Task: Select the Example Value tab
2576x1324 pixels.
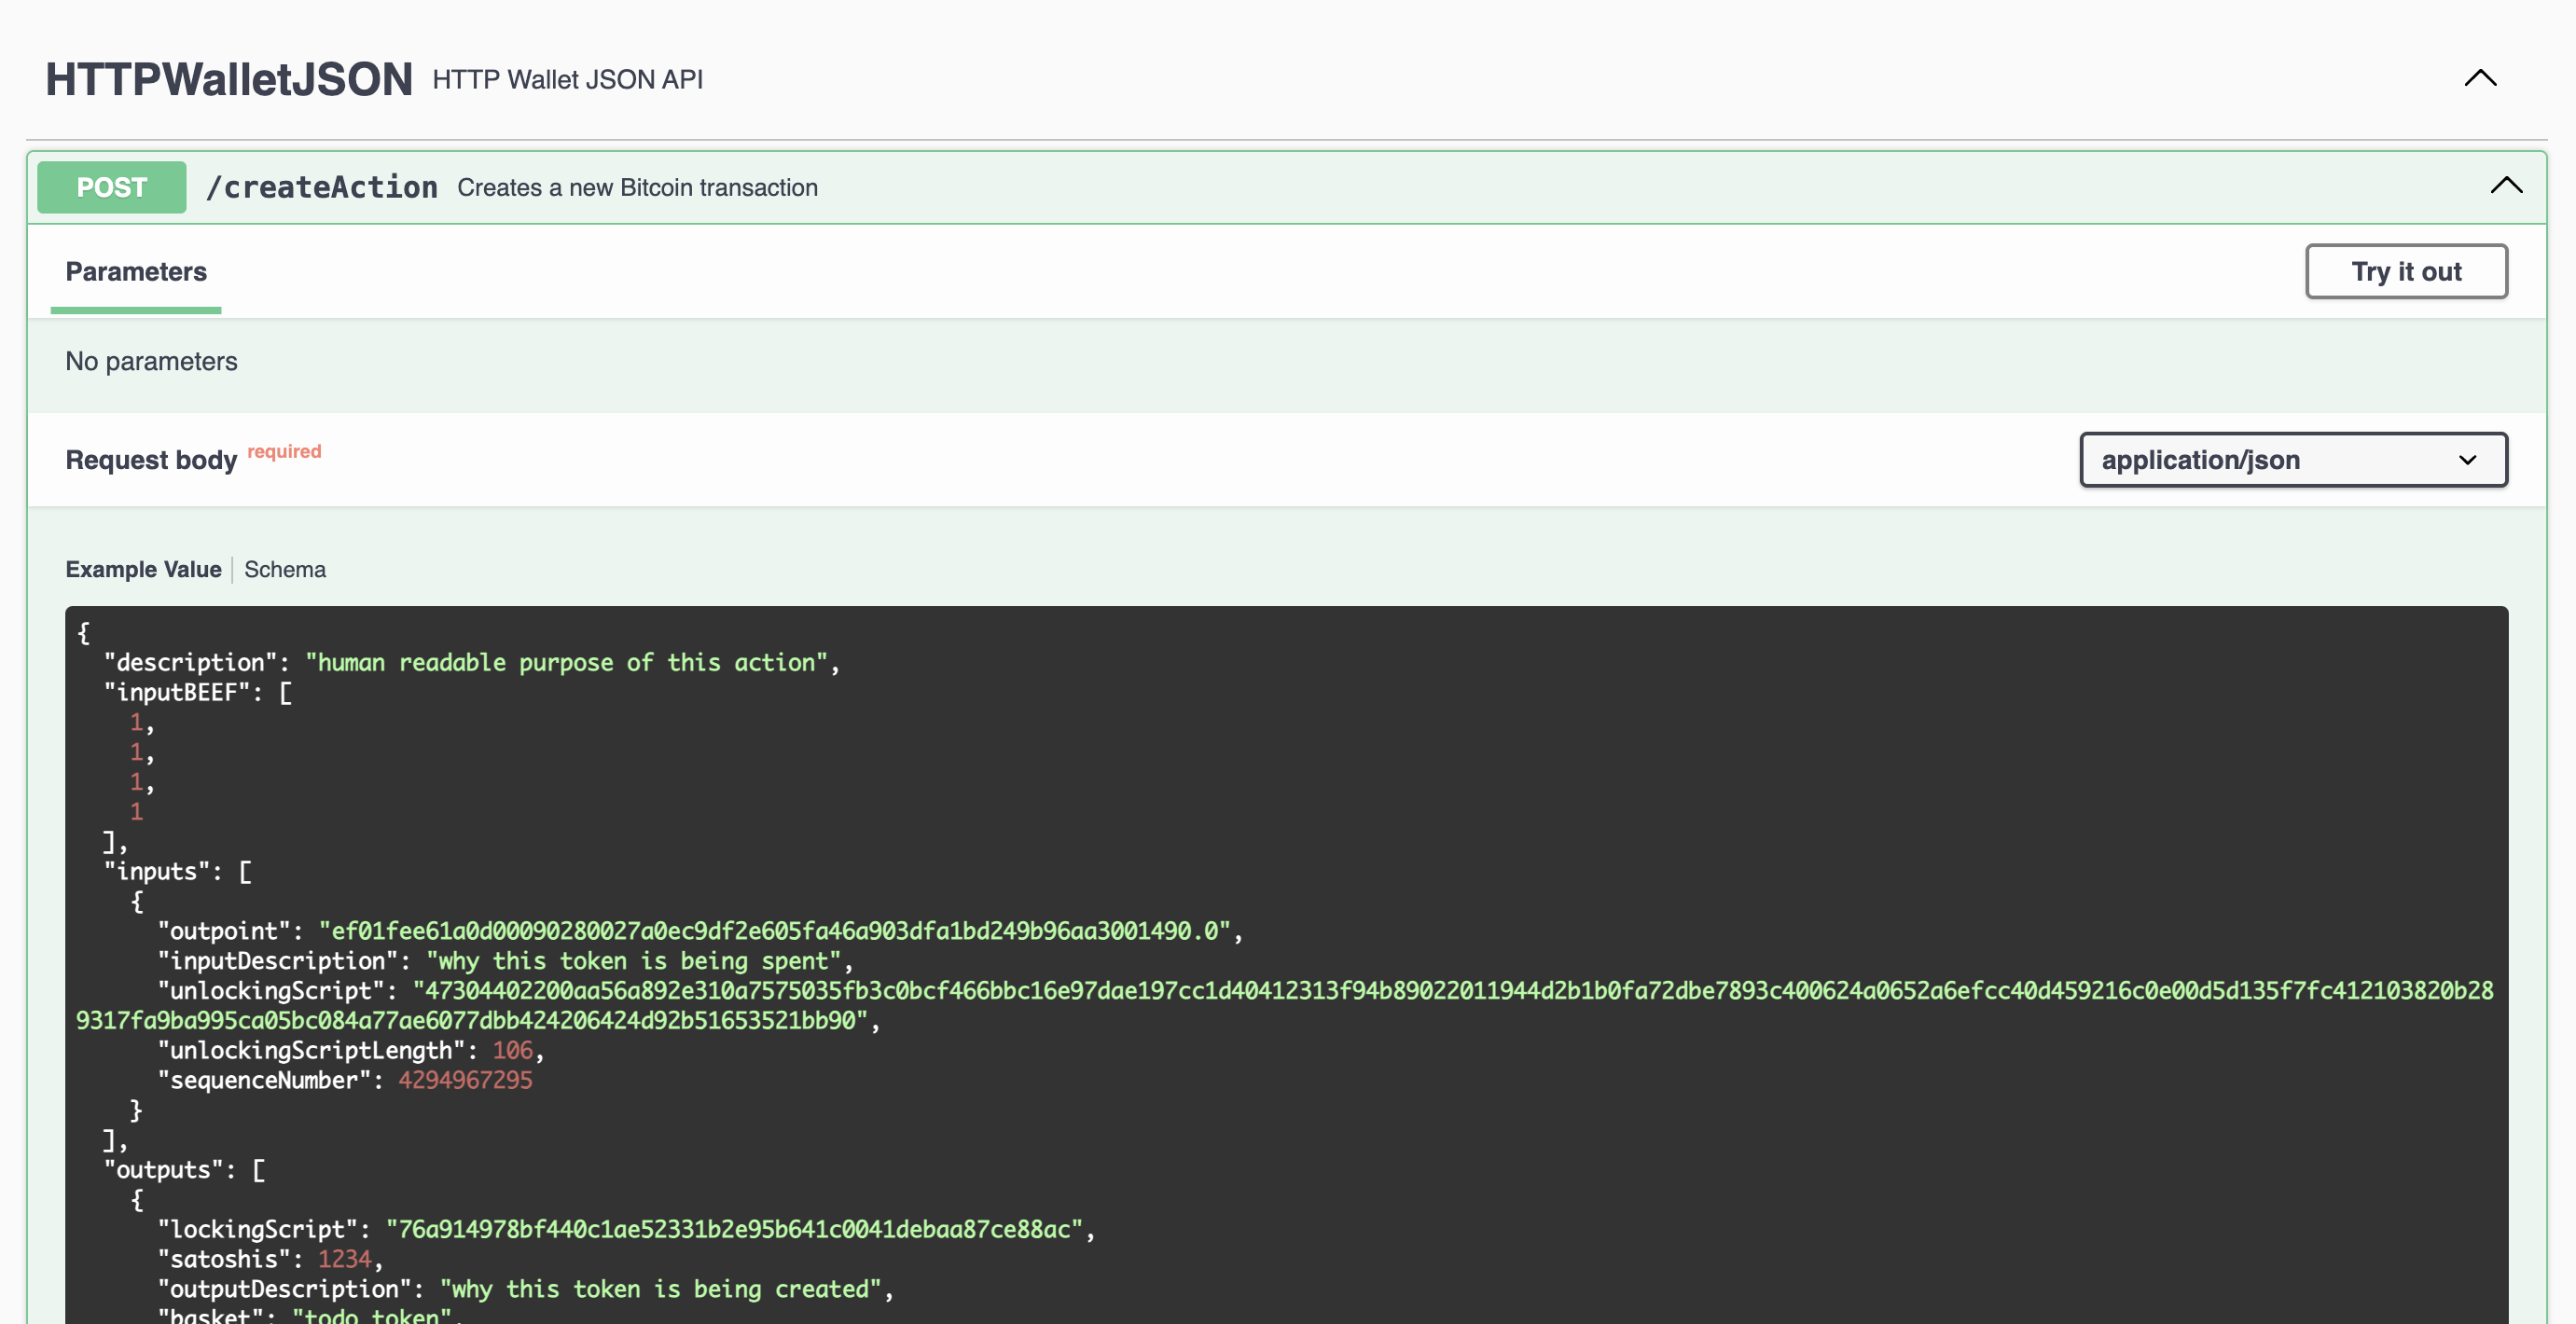Action: [x=143, y=569]
